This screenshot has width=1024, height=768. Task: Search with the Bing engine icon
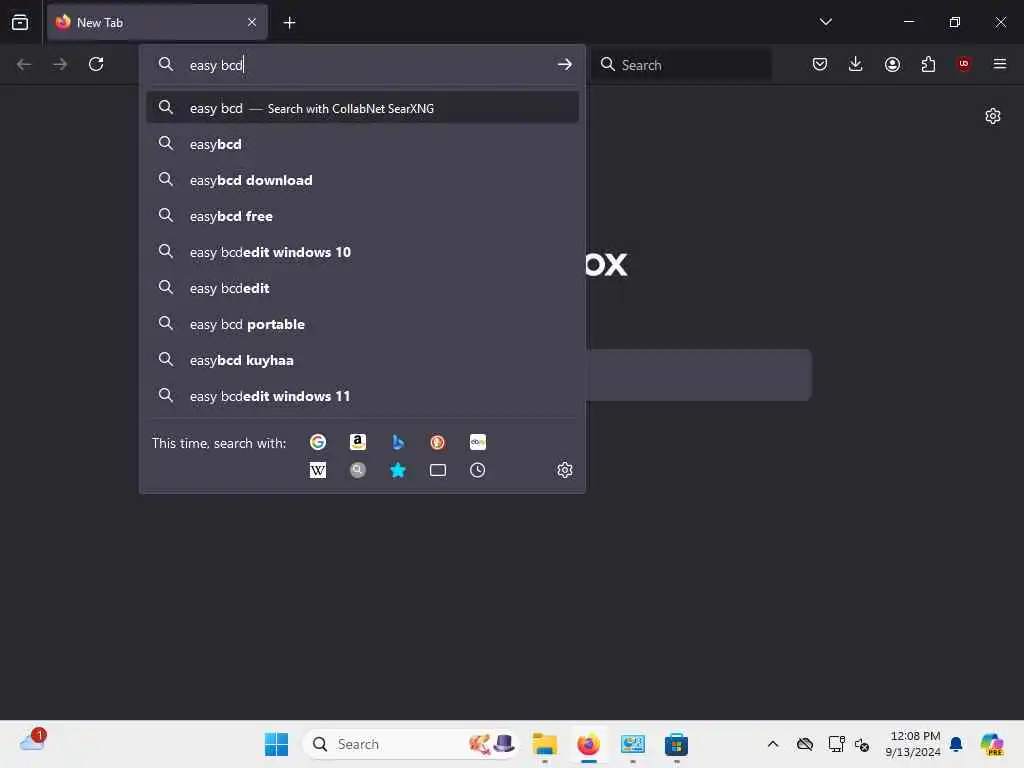[398, 442]
